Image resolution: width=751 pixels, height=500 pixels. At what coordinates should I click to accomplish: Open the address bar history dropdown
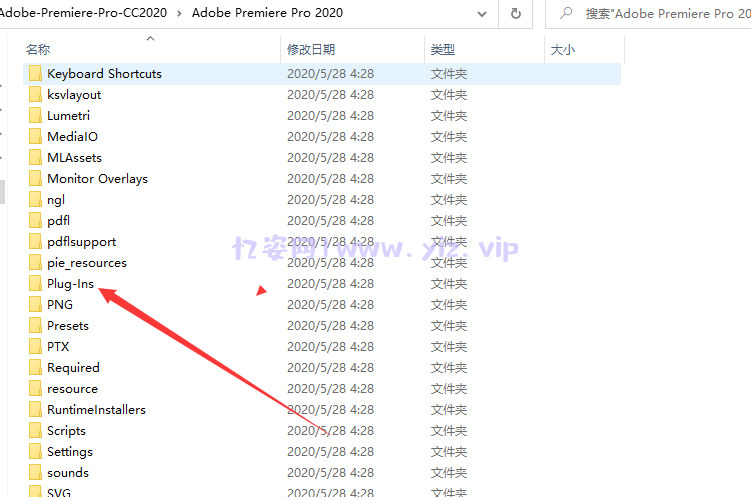tap(482, 14)
